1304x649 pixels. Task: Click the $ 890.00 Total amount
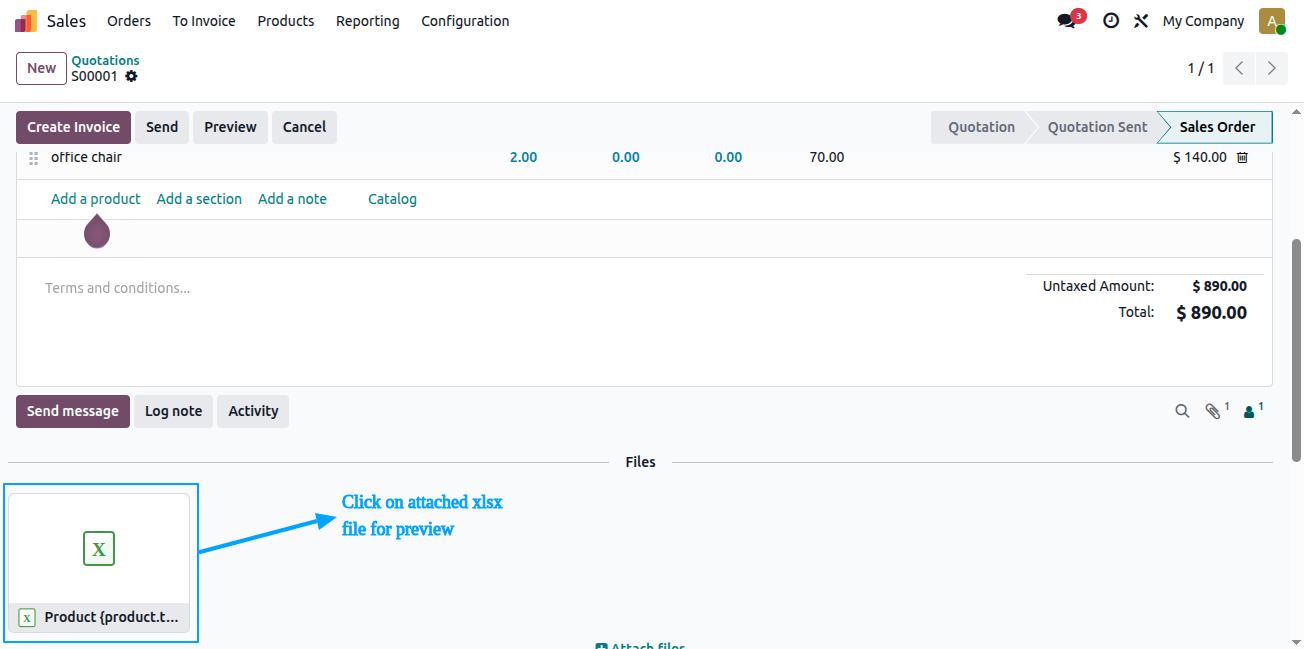coord(1211,313)
